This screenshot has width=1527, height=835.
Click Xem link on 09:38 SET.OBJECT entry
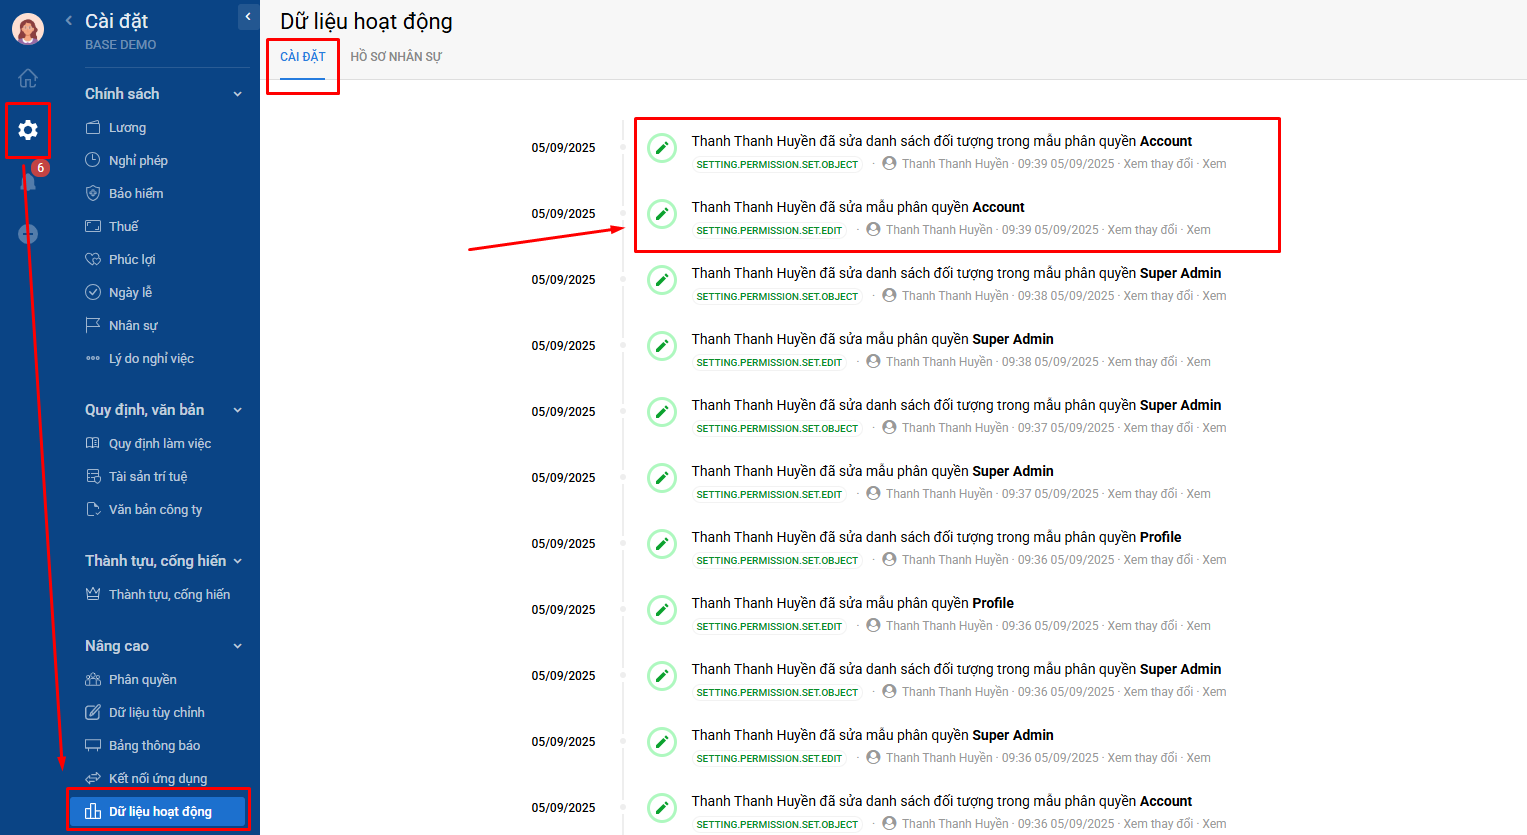(x=1214, y=296)
